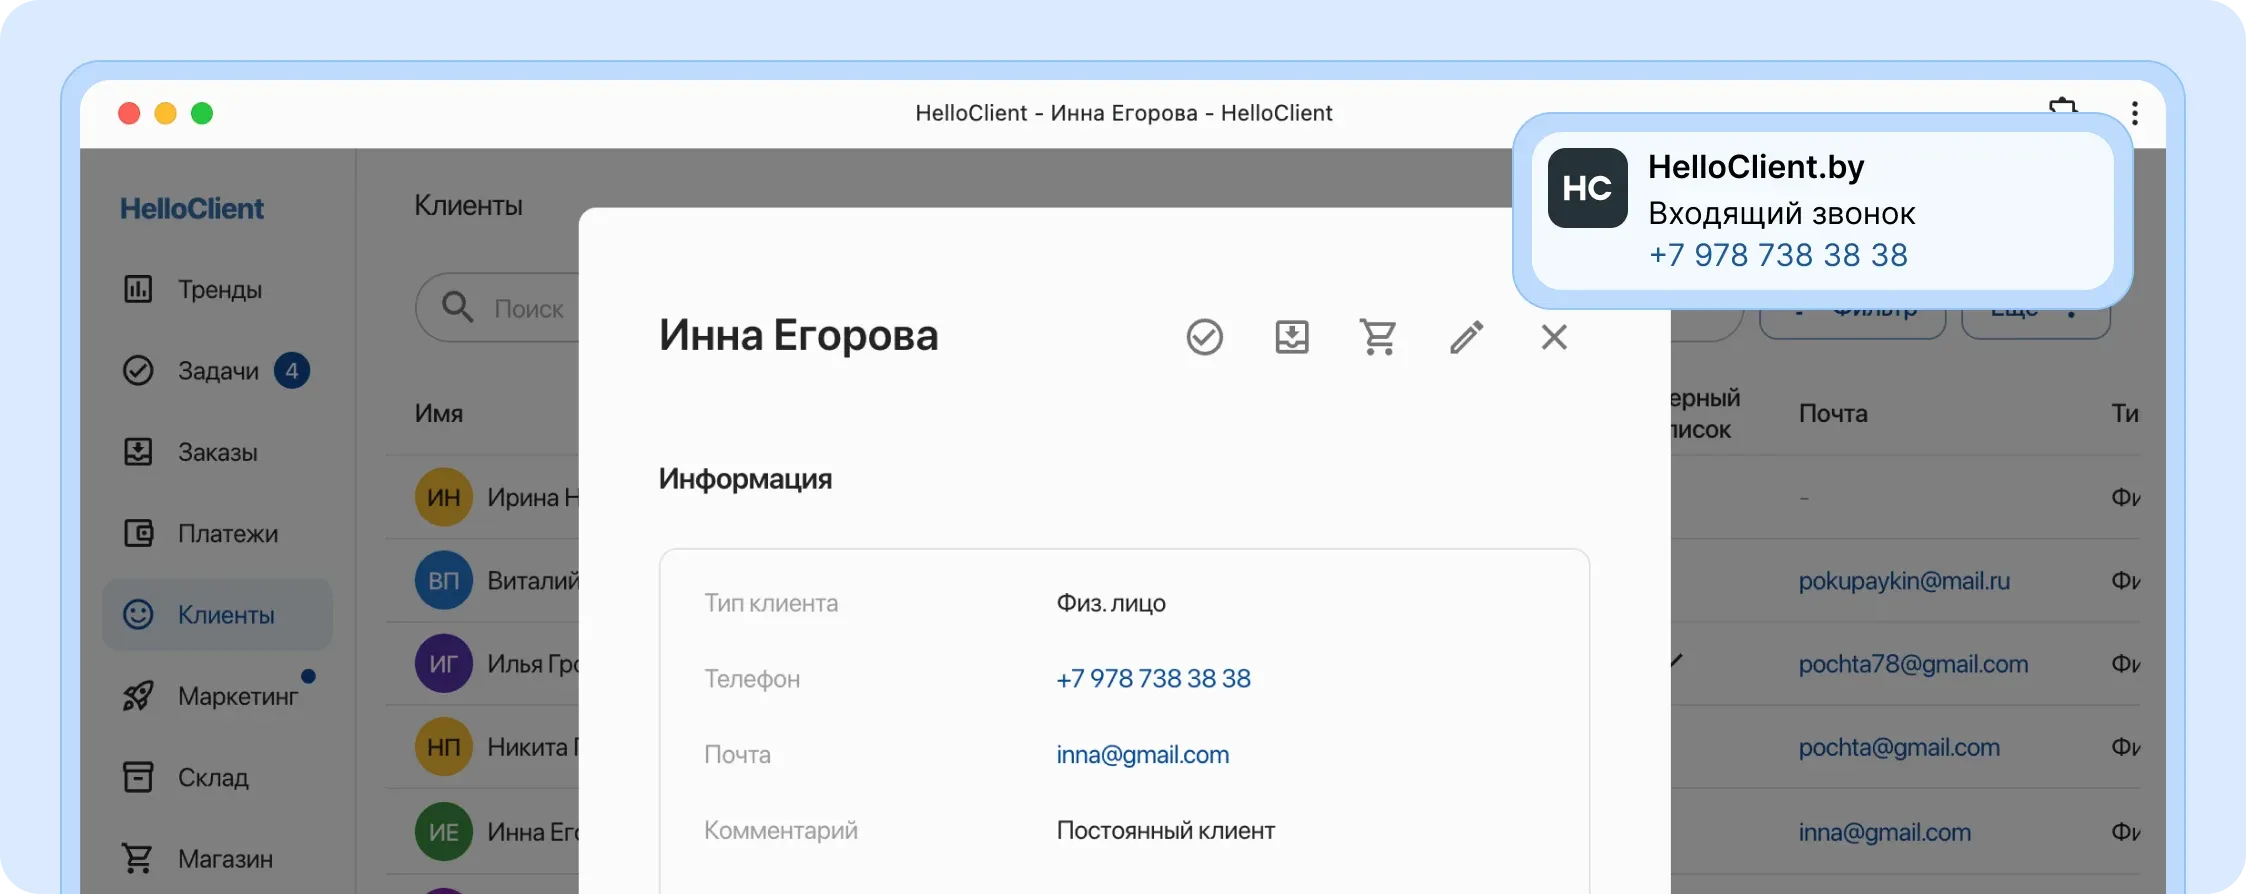Click the green macOS fullscreen button
2246x894 pixels.
[202, 113]
